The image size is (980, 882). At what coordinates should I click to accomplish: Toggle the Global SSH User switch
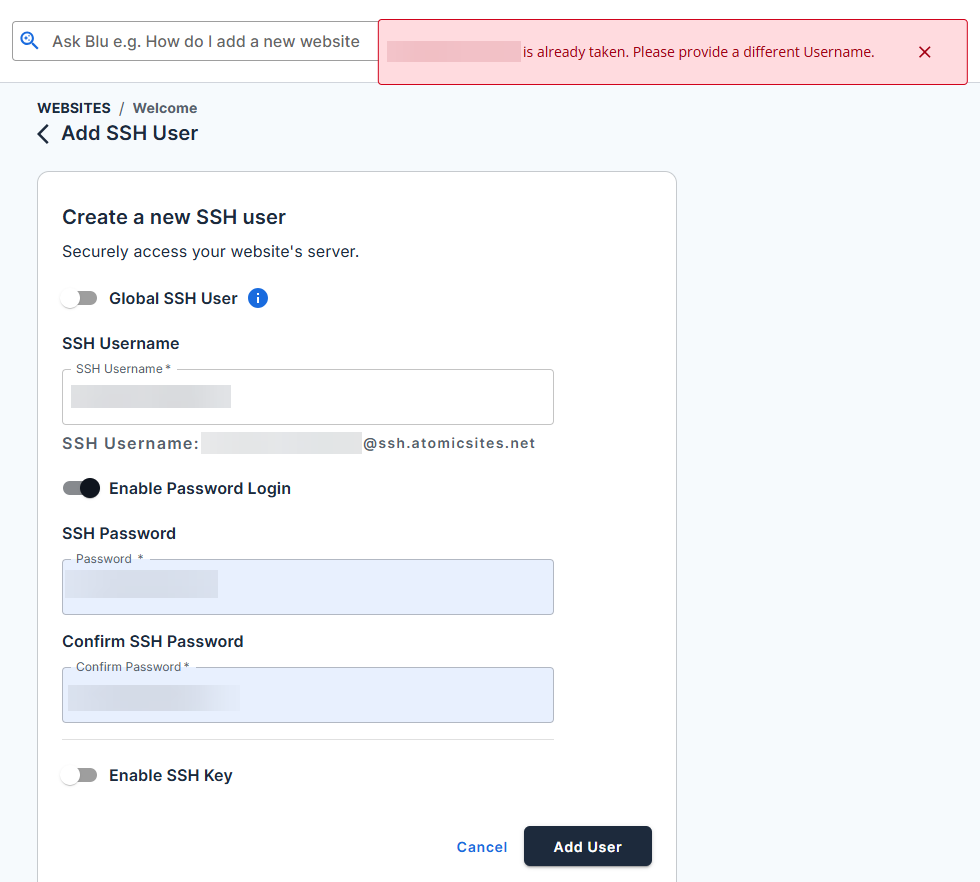[x=79, y=298]
